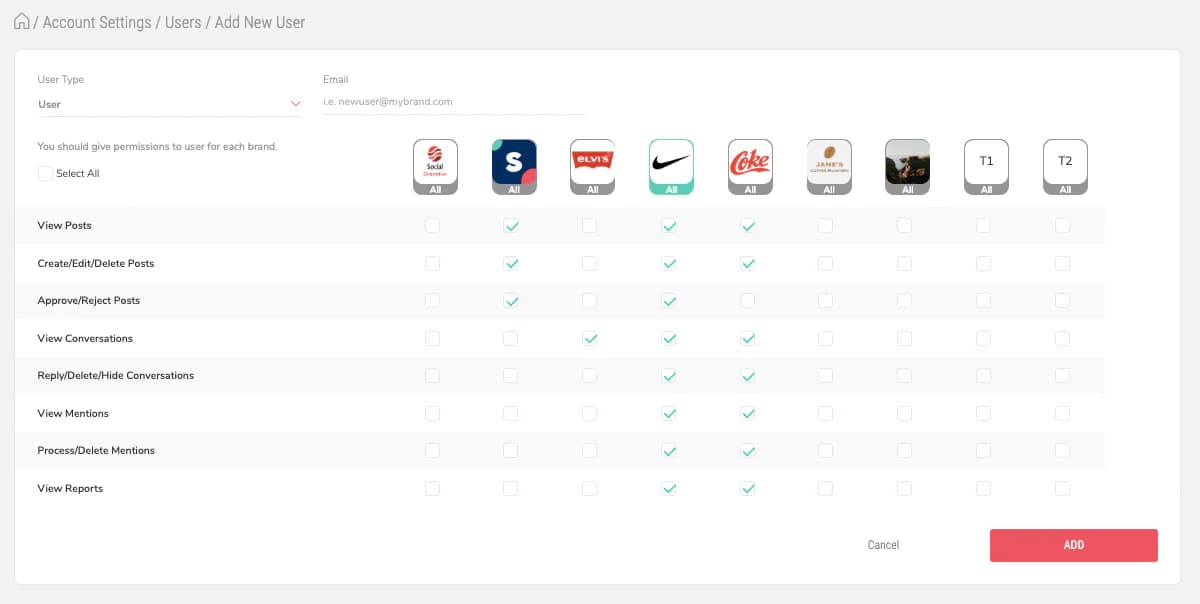
Task: Uncheck View Conversations for Levi's
Action: tap(590, 339)
